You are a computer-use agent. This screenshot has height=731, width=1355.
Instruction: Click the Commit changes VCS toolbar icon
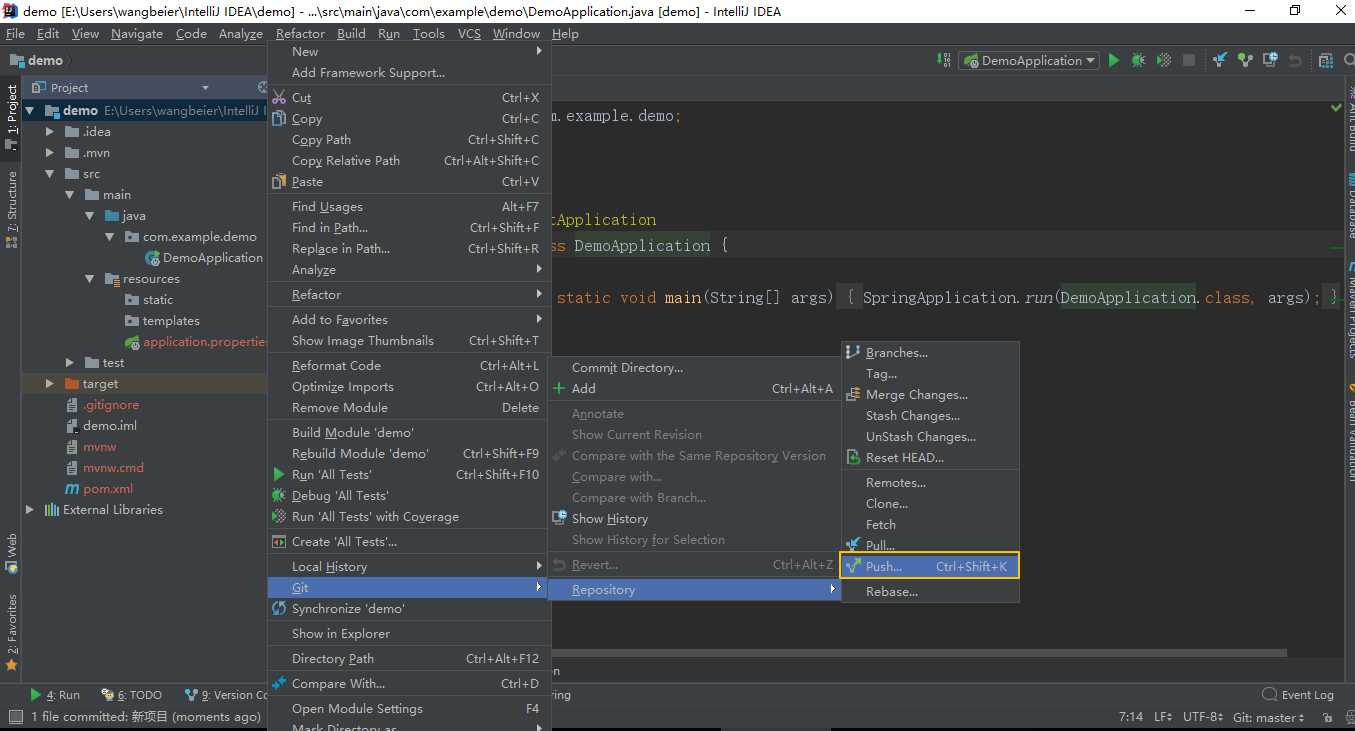[x=1245, y=60]
